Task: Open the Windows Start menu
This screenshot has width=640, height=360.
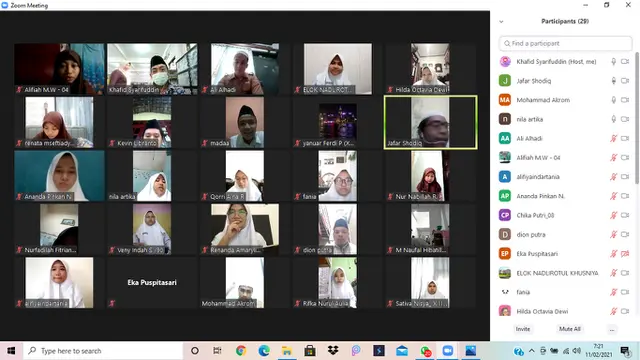Action: [11, 351]
